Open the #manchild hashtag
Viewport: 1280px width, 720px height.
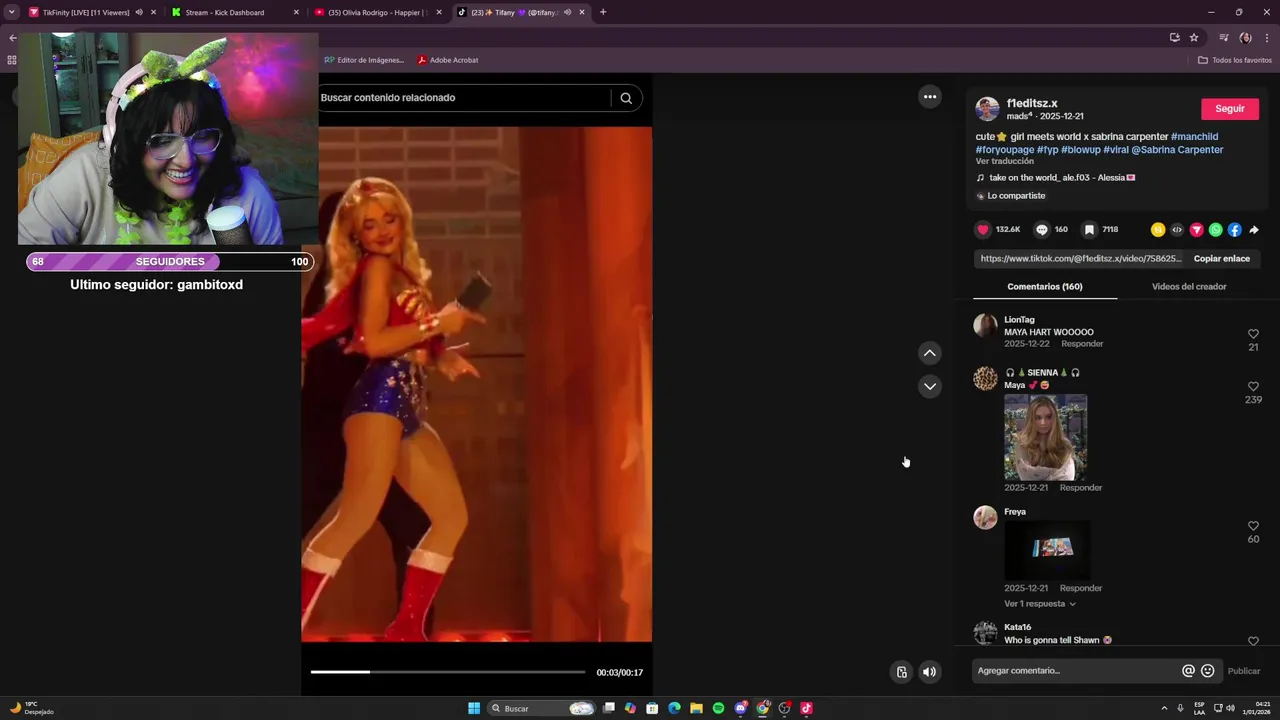point(1194,136)
